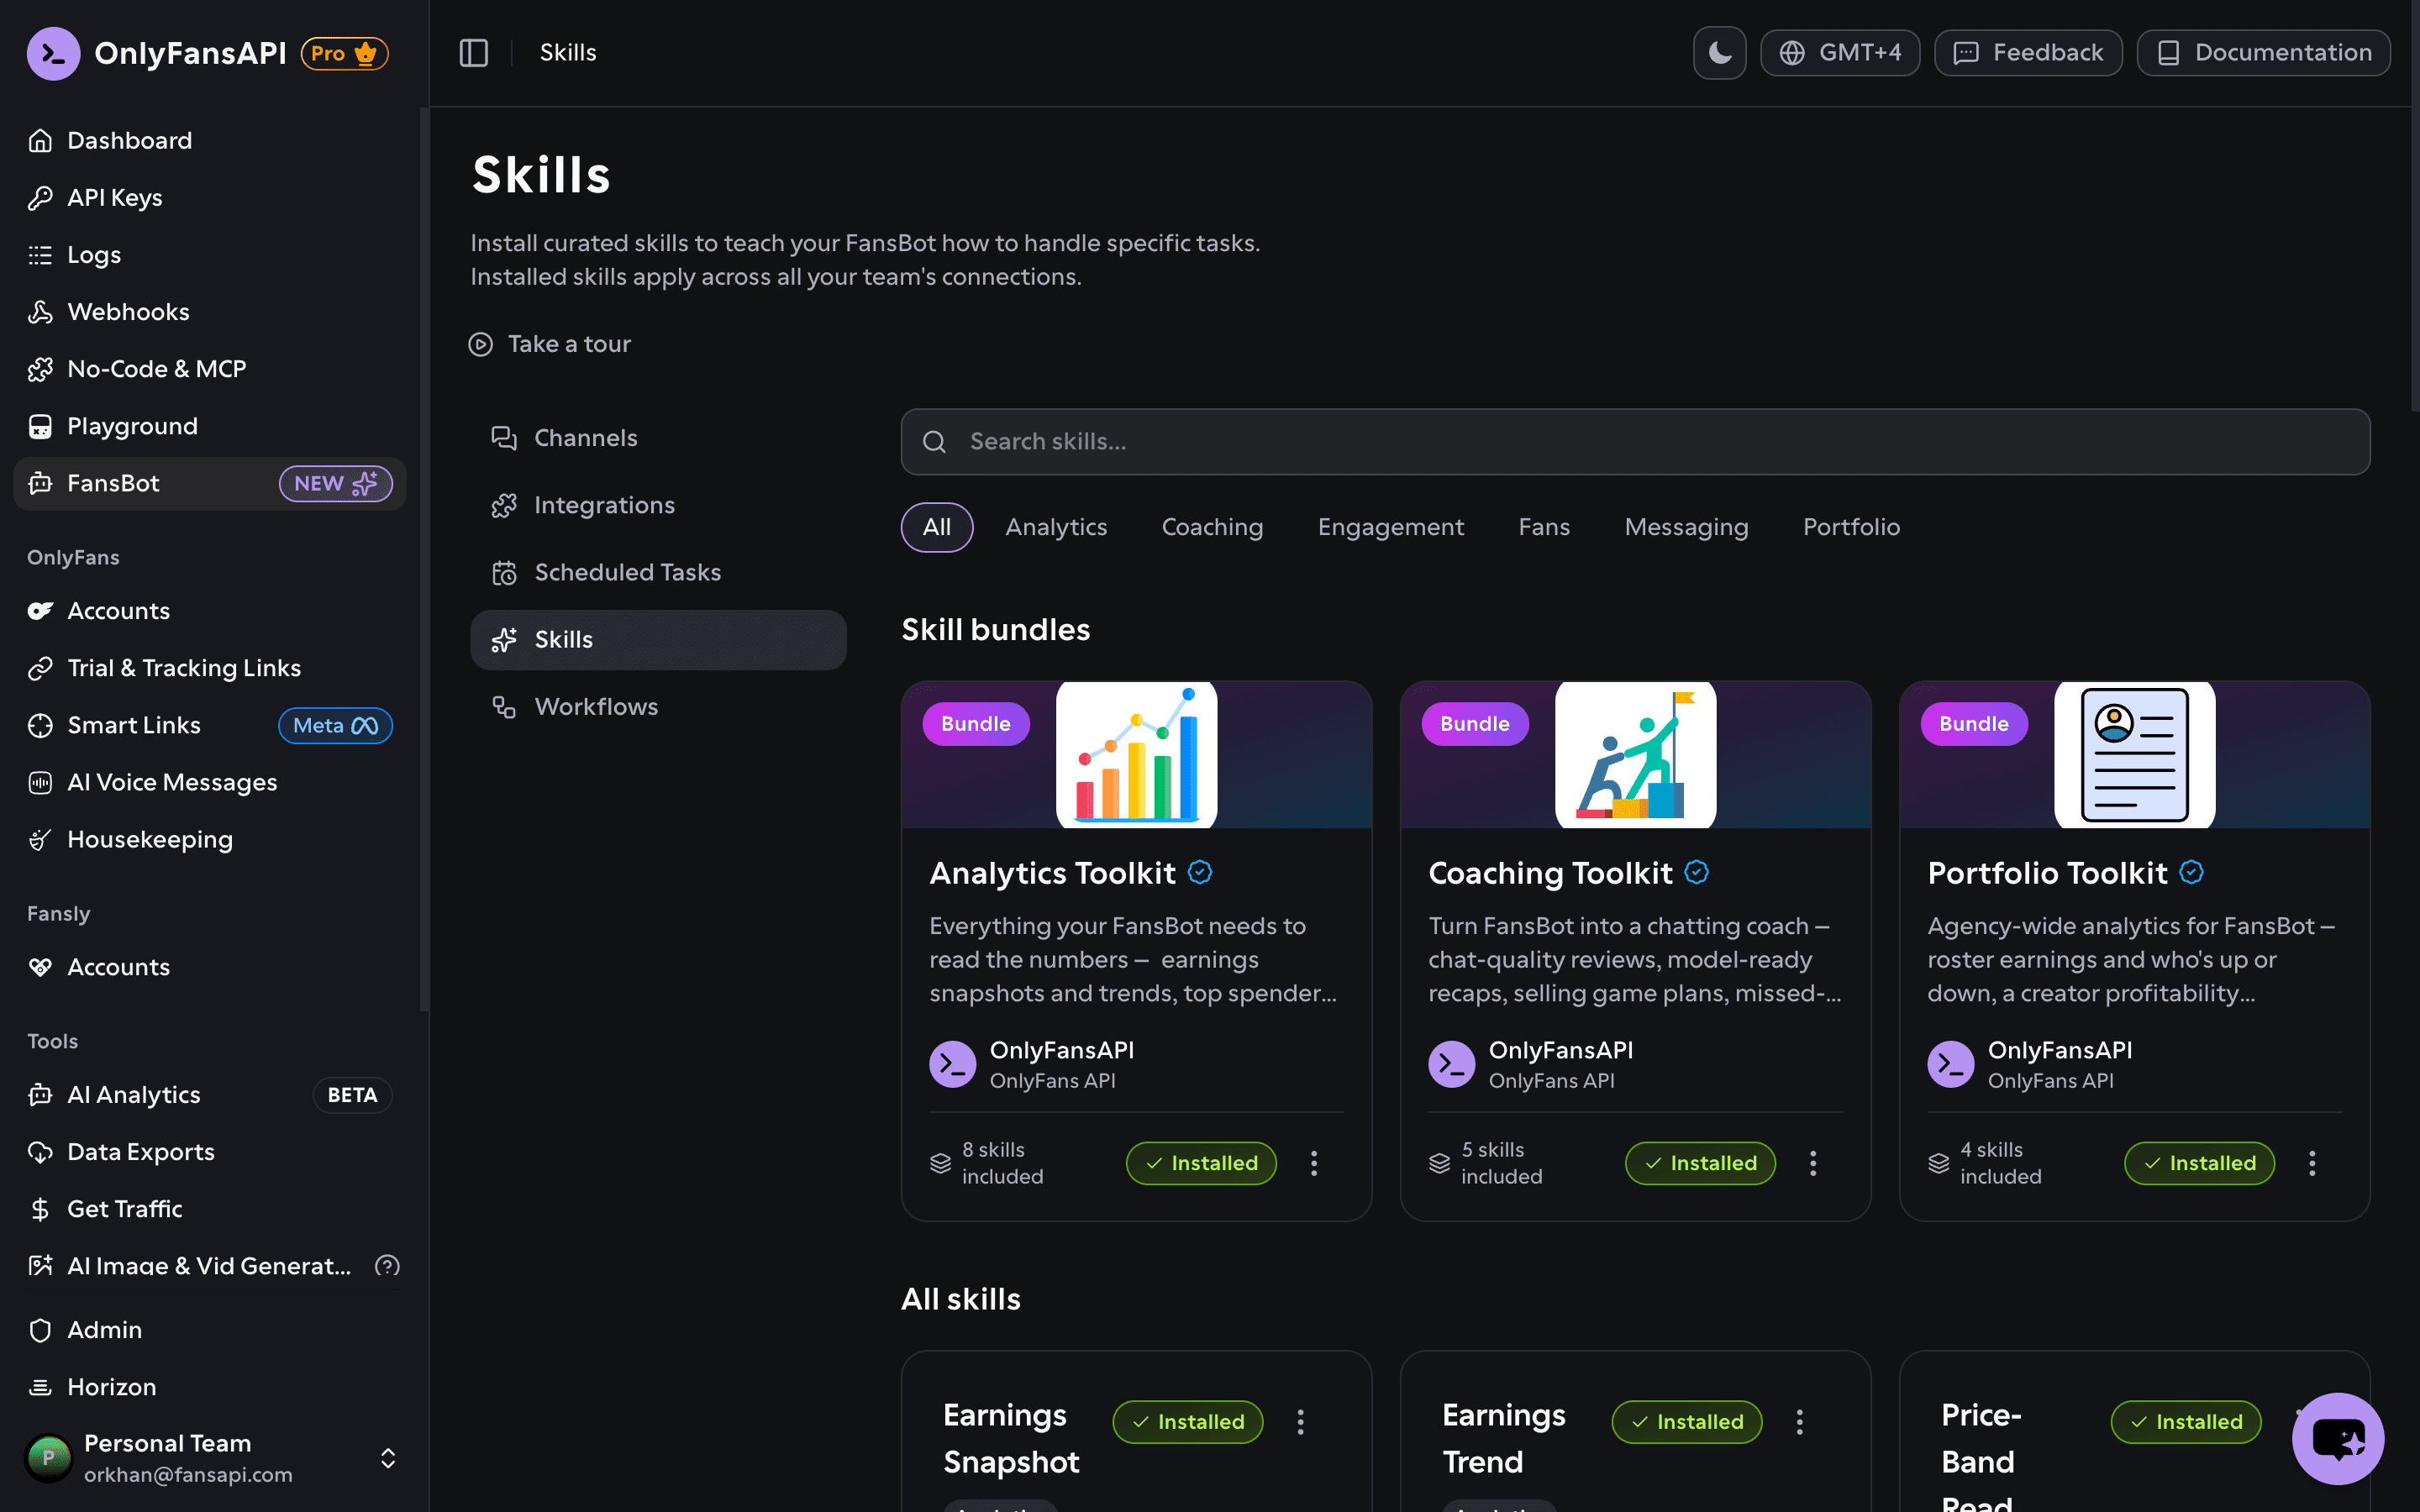Select the All filter tab
The height and width of the screenshot is (1512, 2420).
(937, 527)
